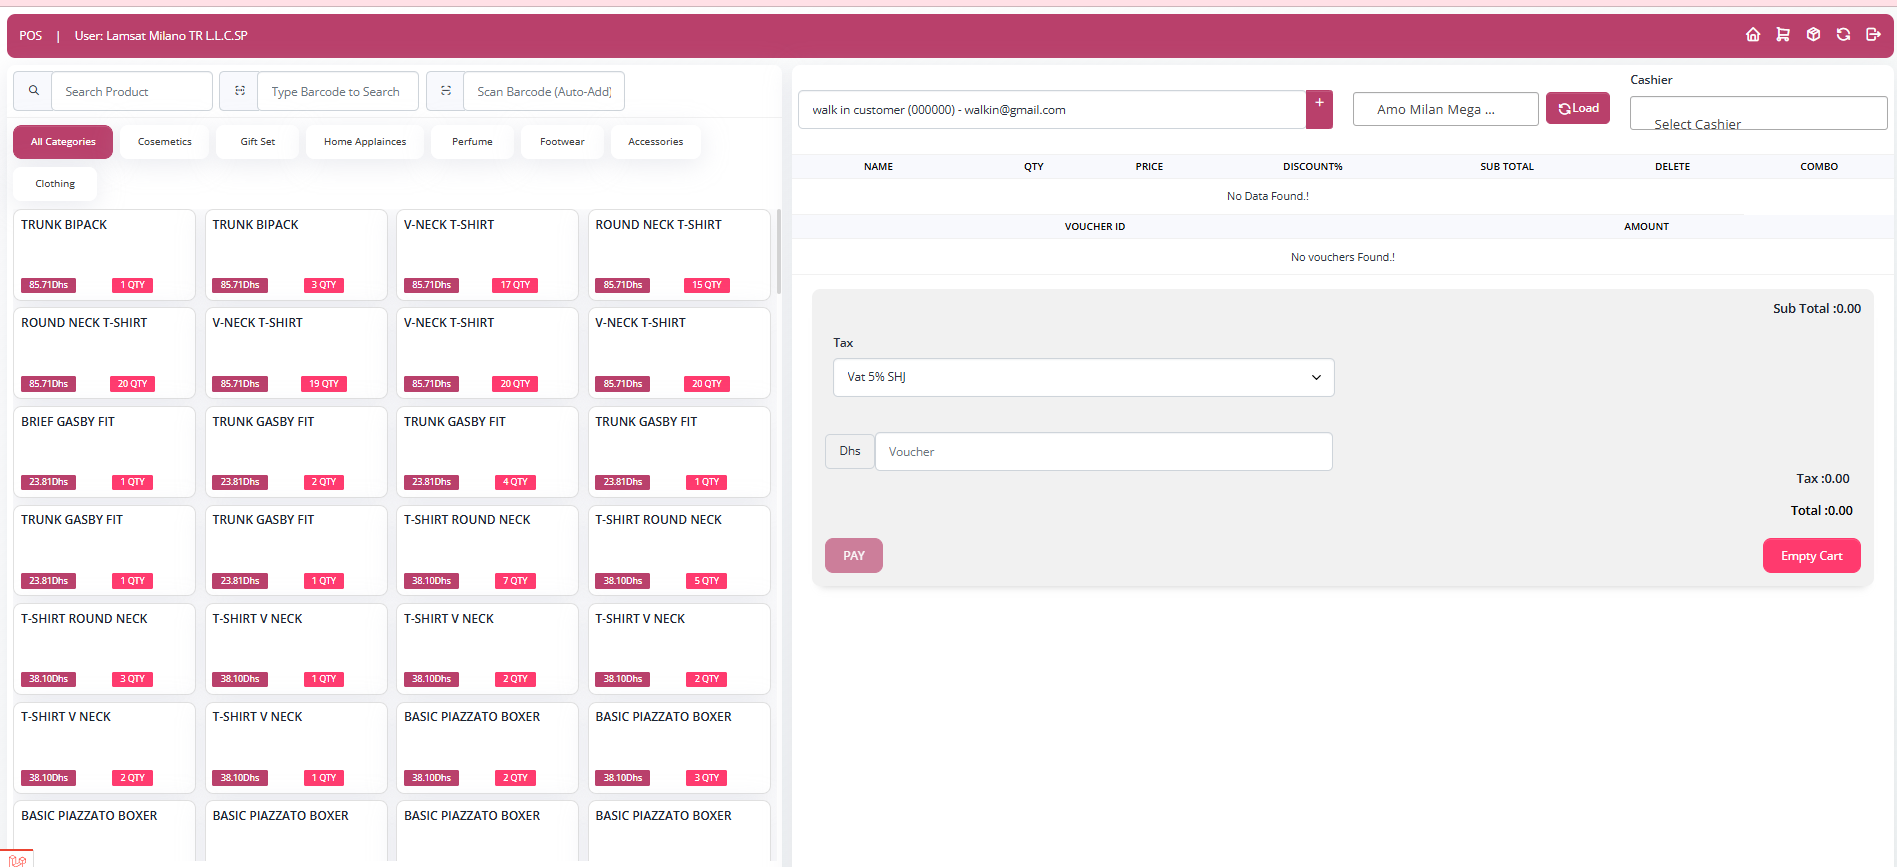This screenshot has width=1897, height=867.
Task: Open the Amo Milan Mega selector
Action: 1445,109
